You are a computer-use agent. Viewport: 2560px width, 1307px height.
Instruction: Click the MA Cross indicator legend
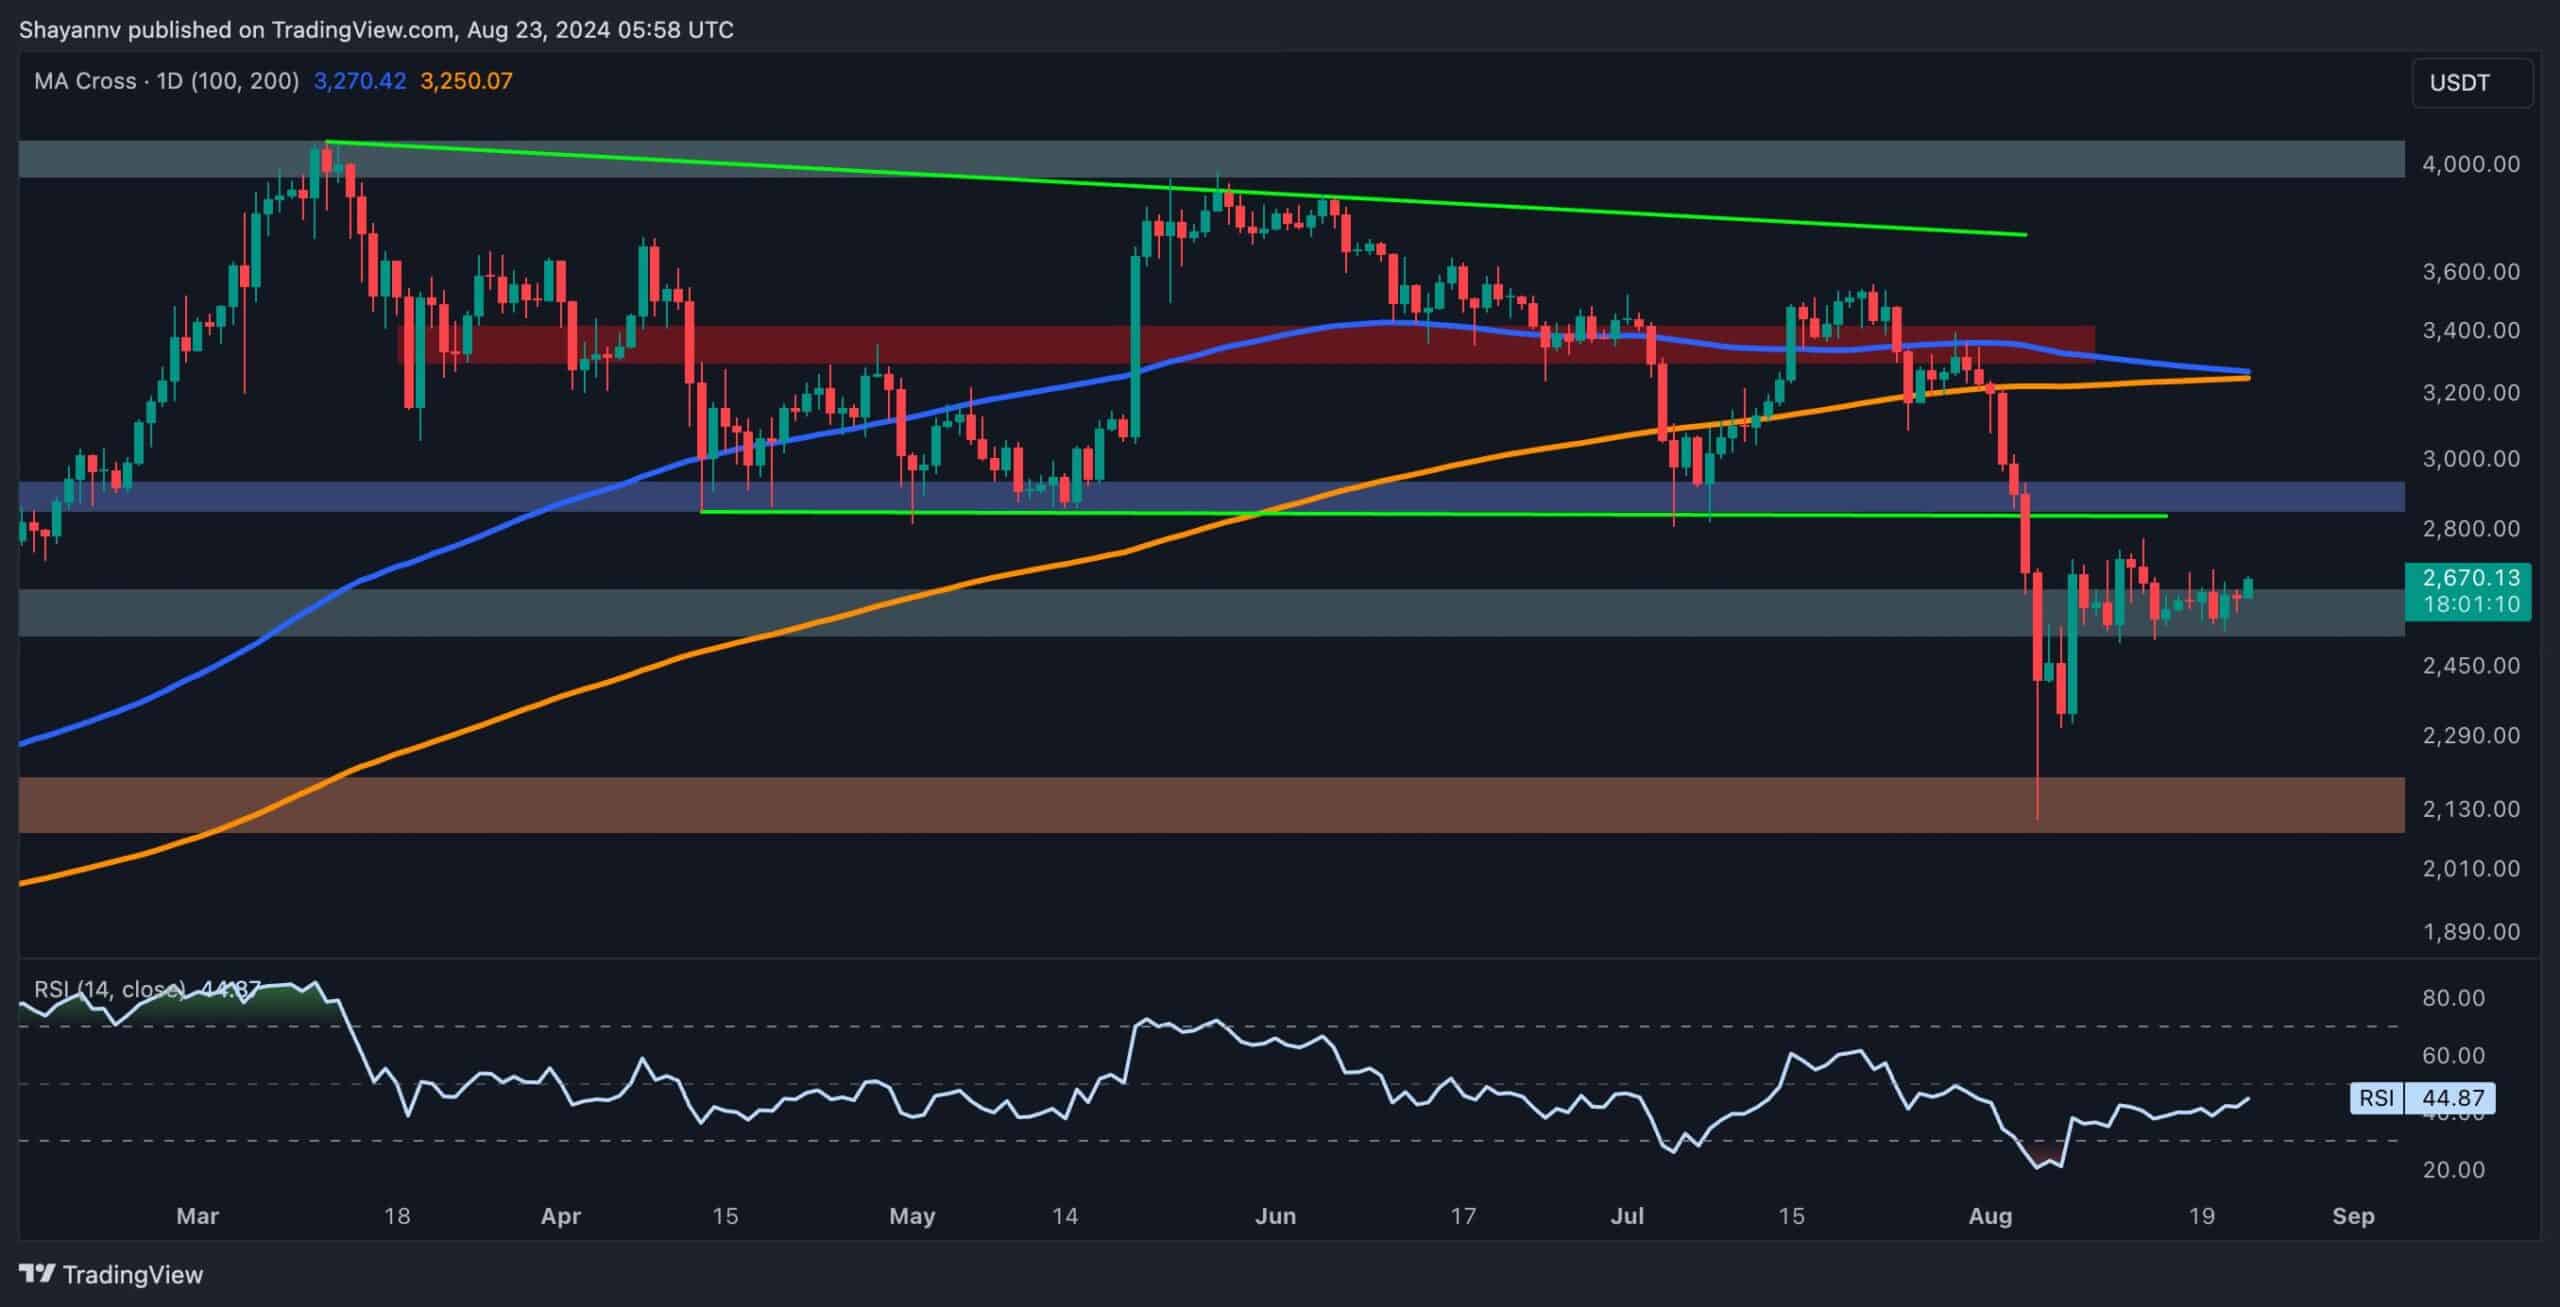point(166,81)
